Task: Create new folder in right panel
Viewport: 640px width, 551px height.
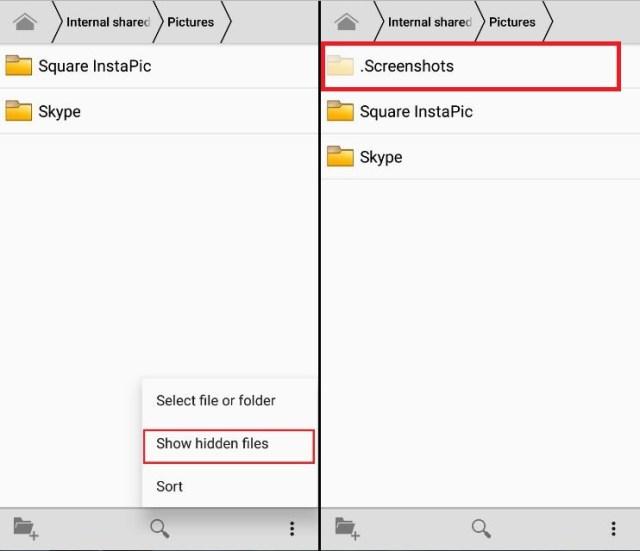Action: 348,529
